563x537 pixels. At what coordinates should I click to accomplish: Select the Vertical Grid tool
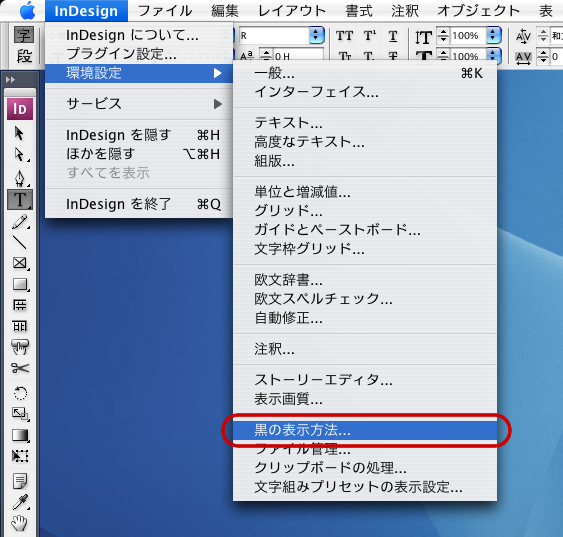click(x=20, y=326)
